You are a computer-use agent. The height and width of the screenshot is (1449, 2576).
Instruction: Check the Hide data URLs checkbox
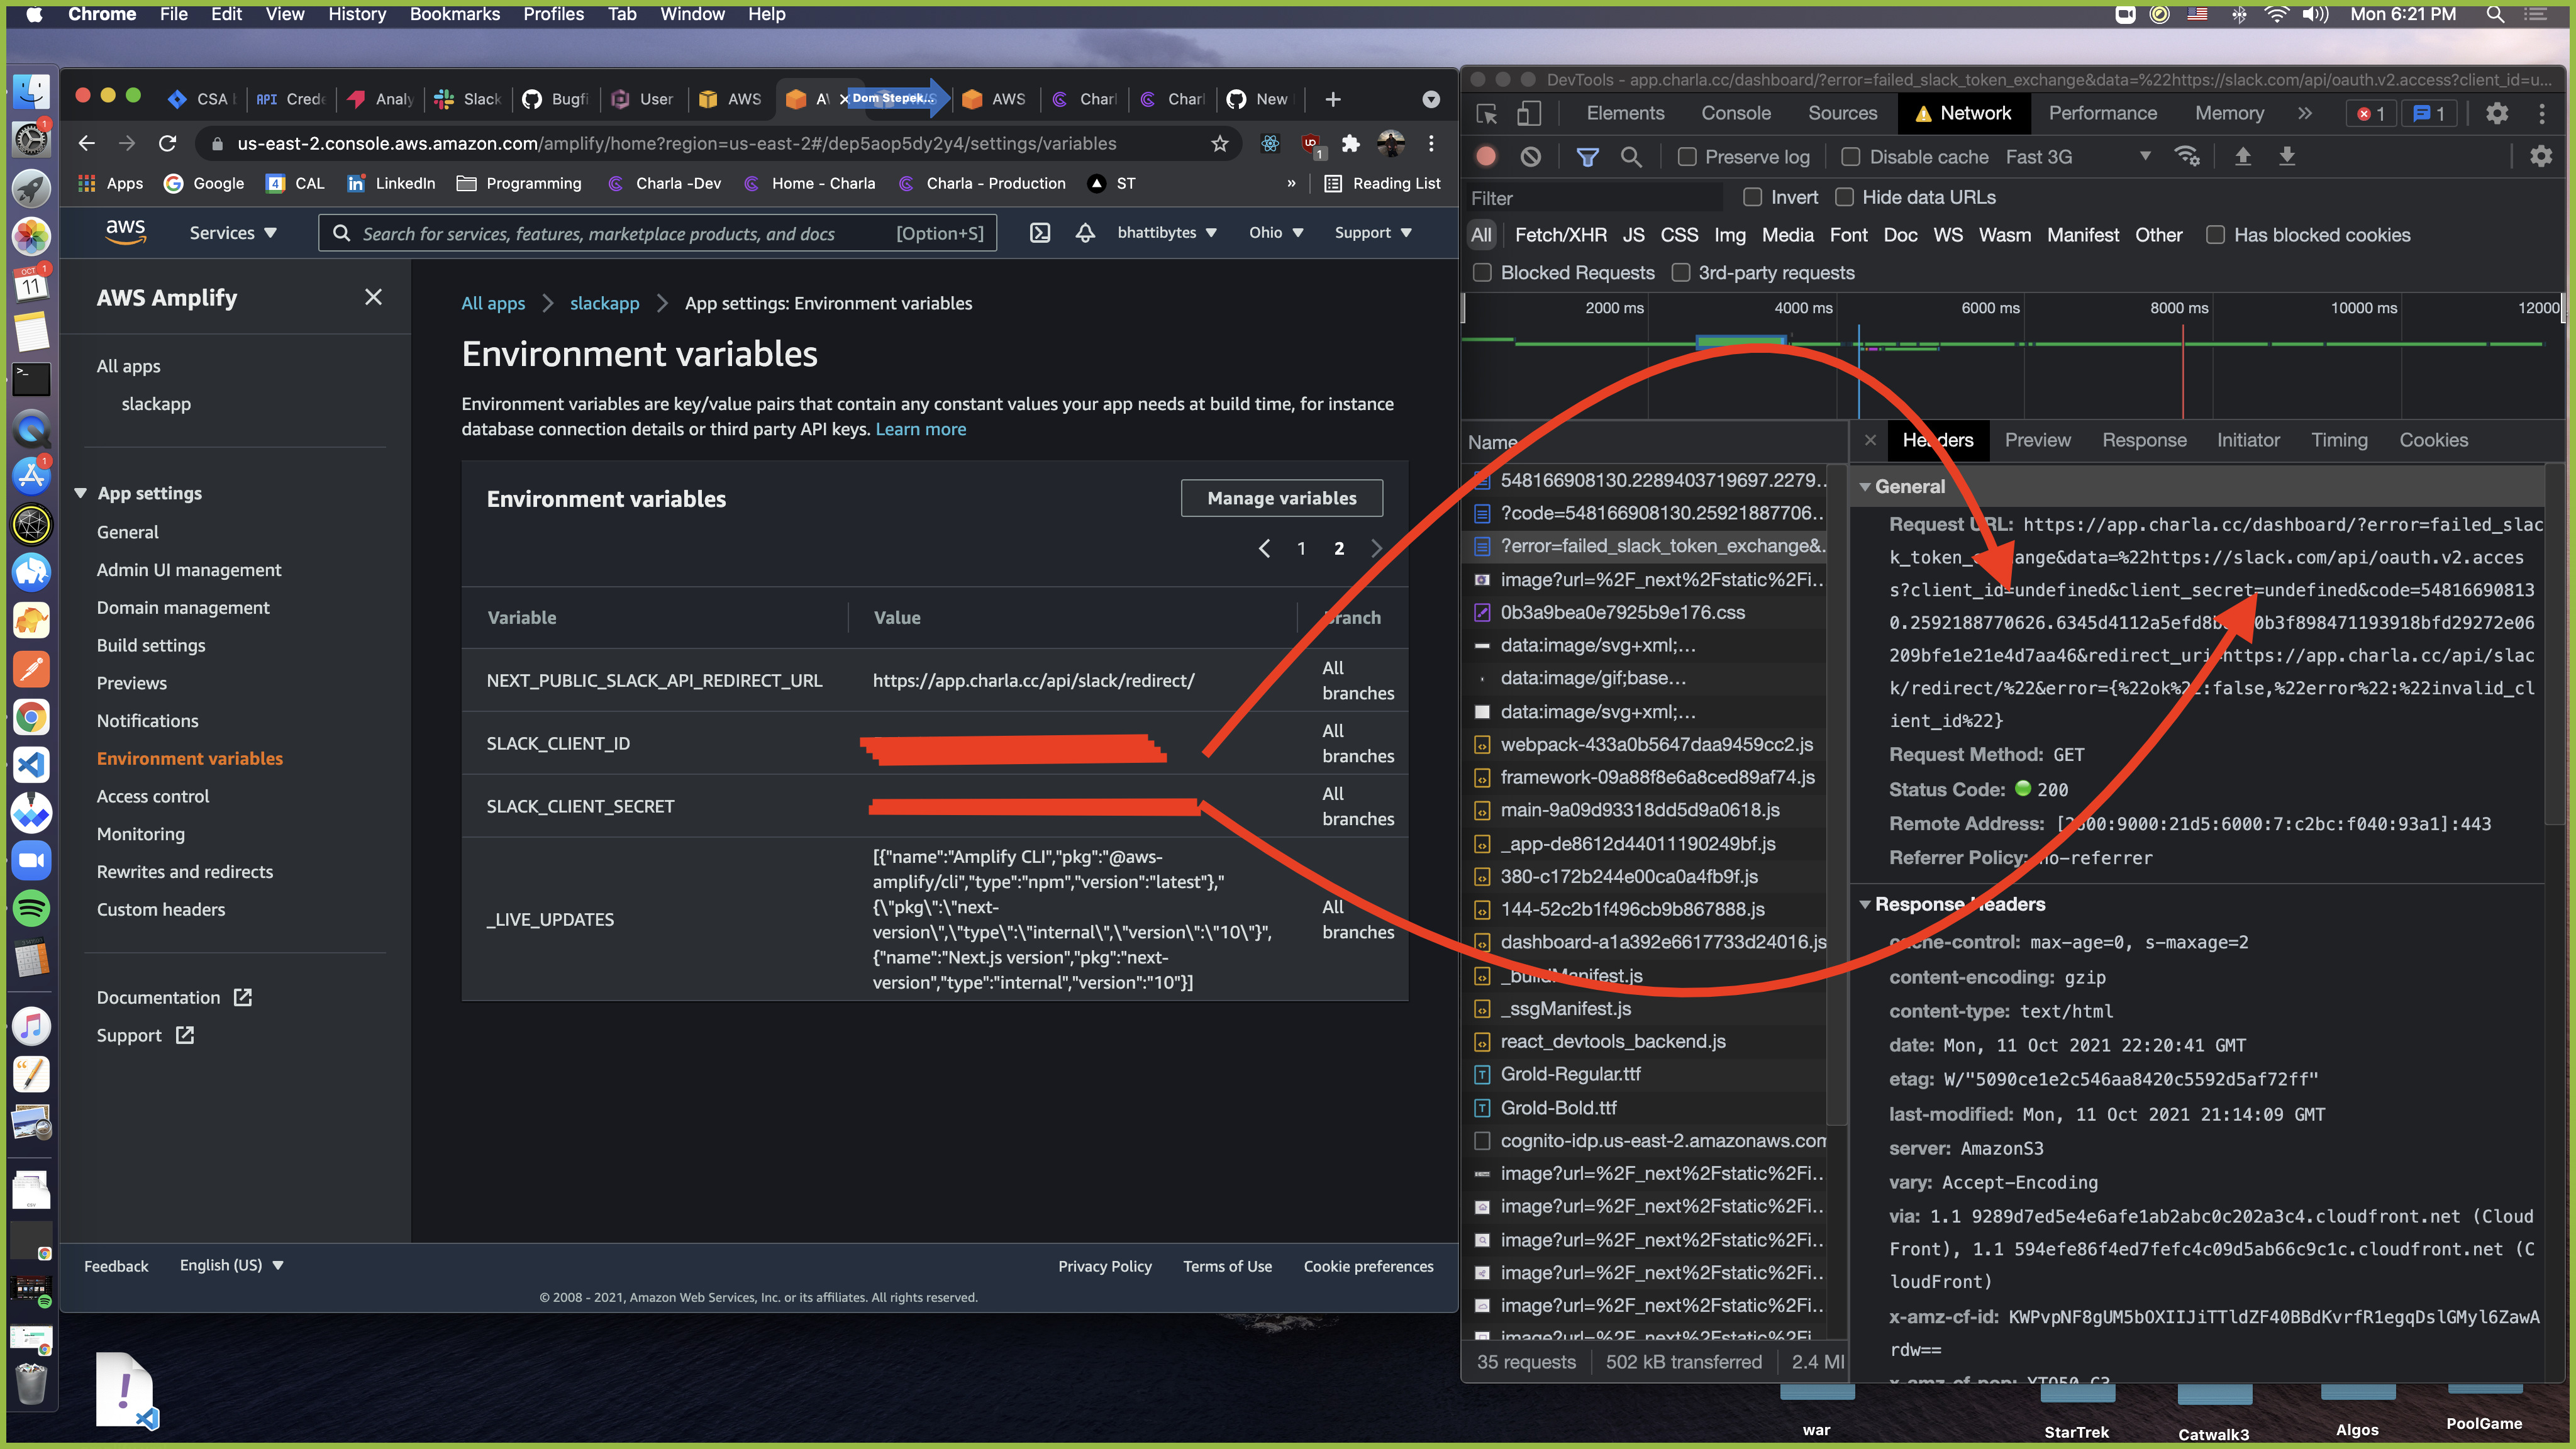tap(1844, 197)
